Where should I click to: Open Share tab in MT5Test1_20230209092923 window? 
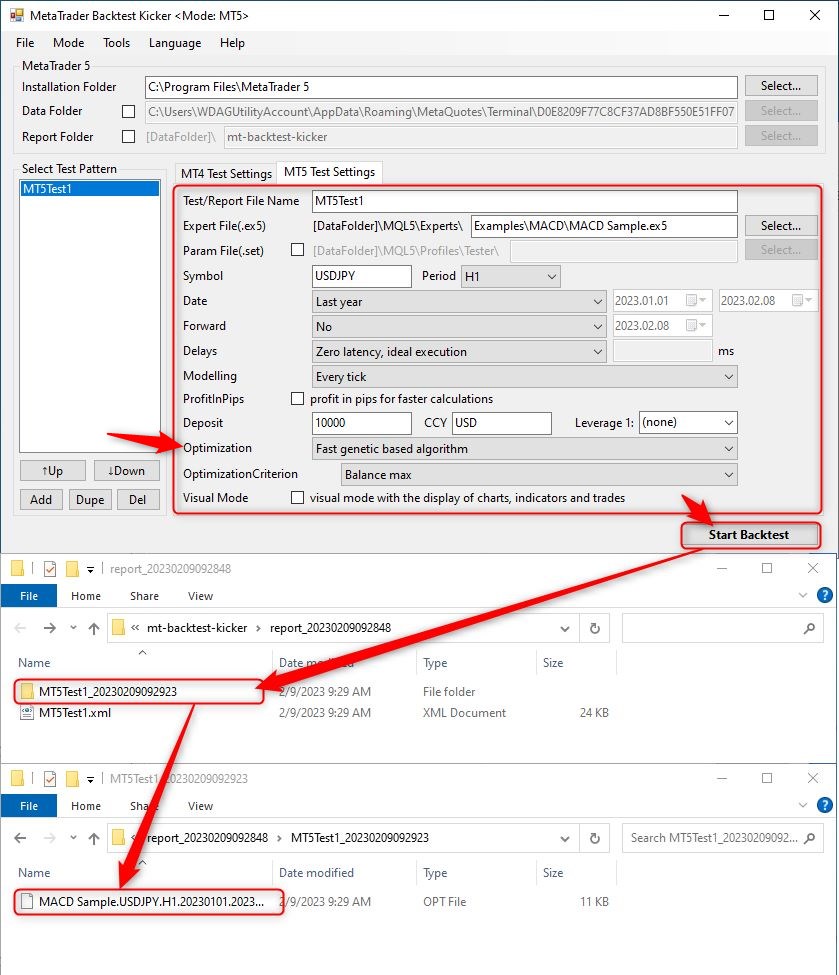click(x=144, y=806)
